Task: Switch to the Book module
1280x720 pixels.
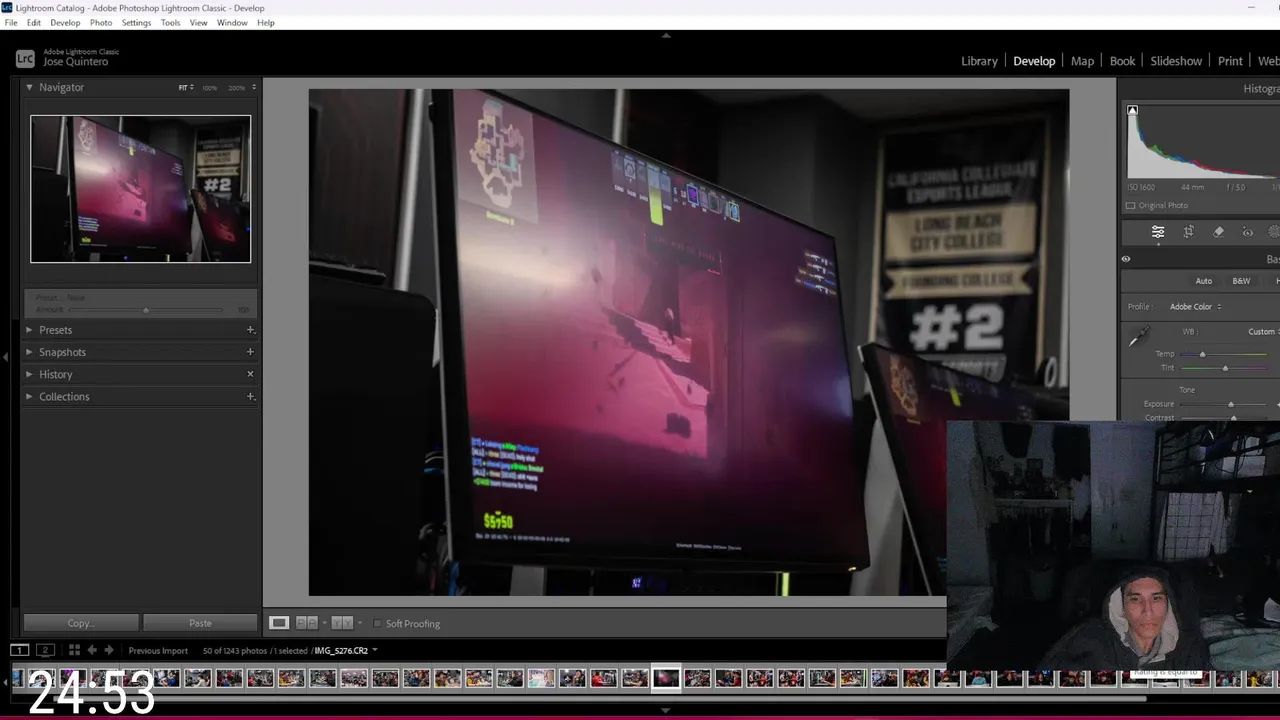Action: tap(1122, 61)
